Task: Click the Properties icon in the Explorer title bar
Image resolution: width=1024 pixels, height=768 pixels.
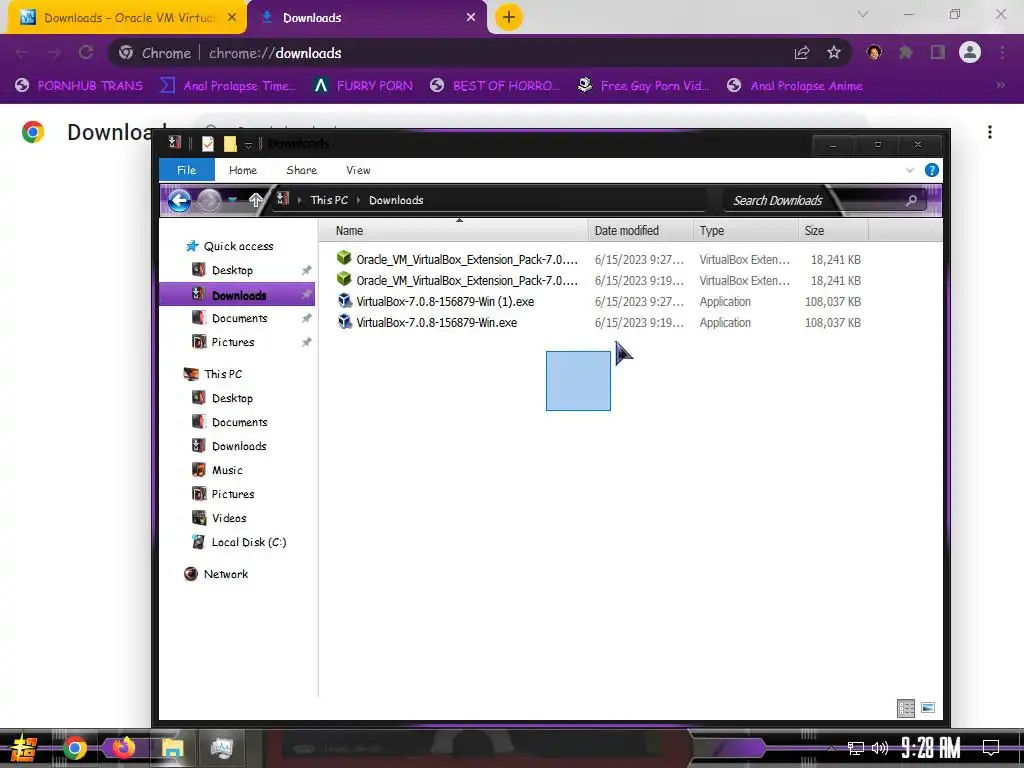Action: point(208,144)
